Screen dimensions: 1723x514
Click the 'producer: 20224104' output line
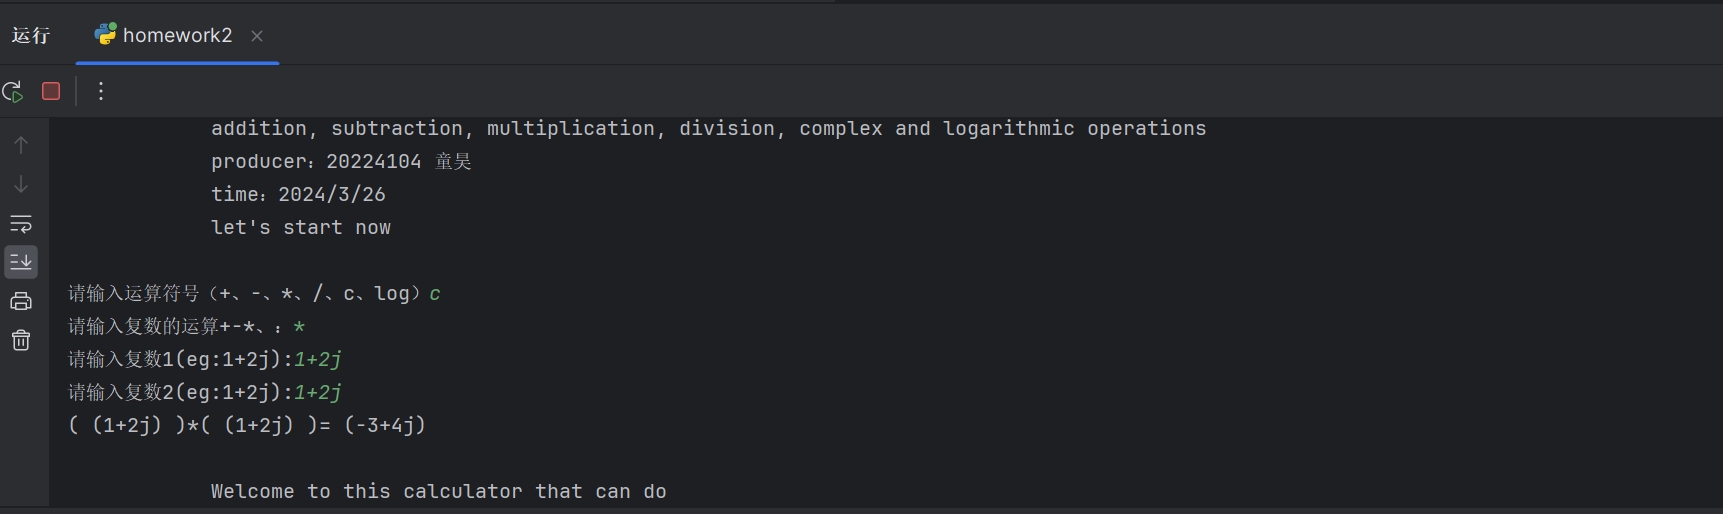[x=341, y=162]
